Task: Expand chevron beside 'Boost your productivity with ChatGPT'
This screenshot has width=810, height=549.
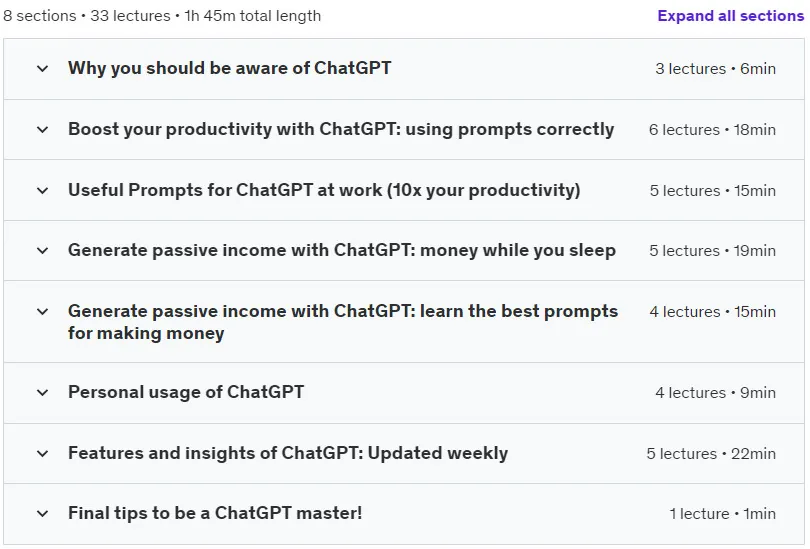Action: pos(43,130)
